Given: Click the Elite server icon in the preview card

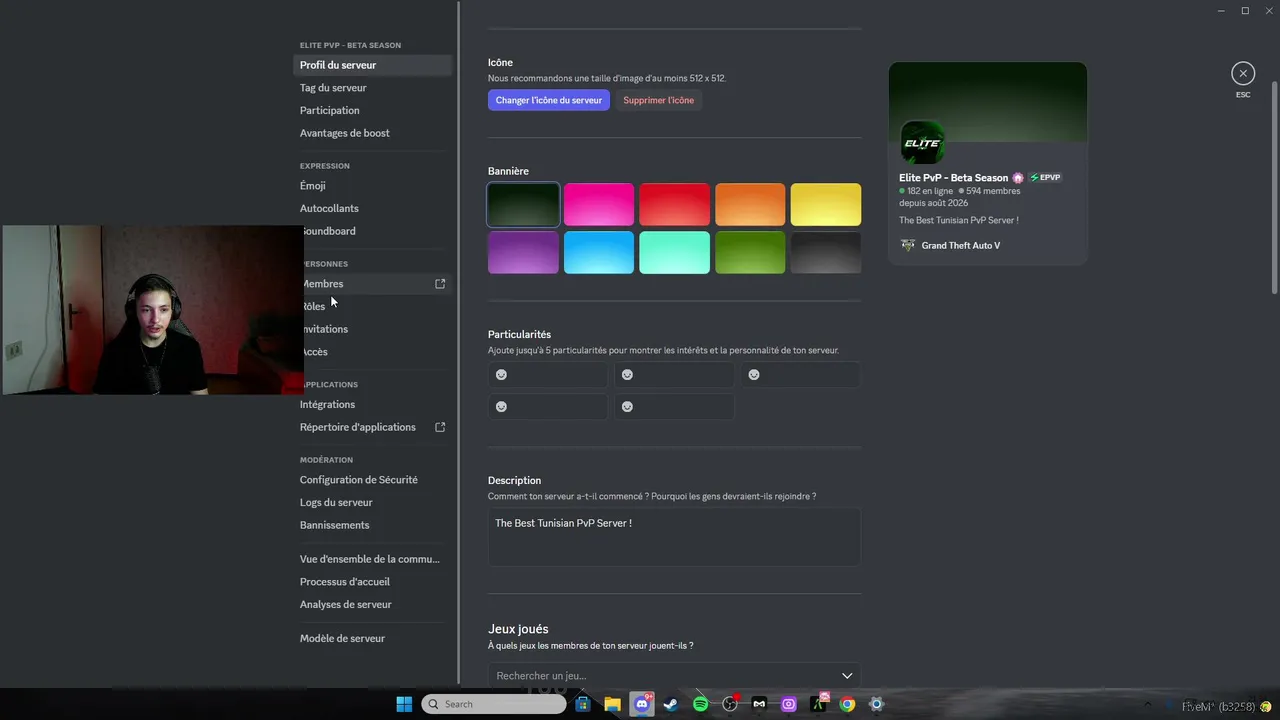Looking at the screenshot, I should [x=922, y=143].
